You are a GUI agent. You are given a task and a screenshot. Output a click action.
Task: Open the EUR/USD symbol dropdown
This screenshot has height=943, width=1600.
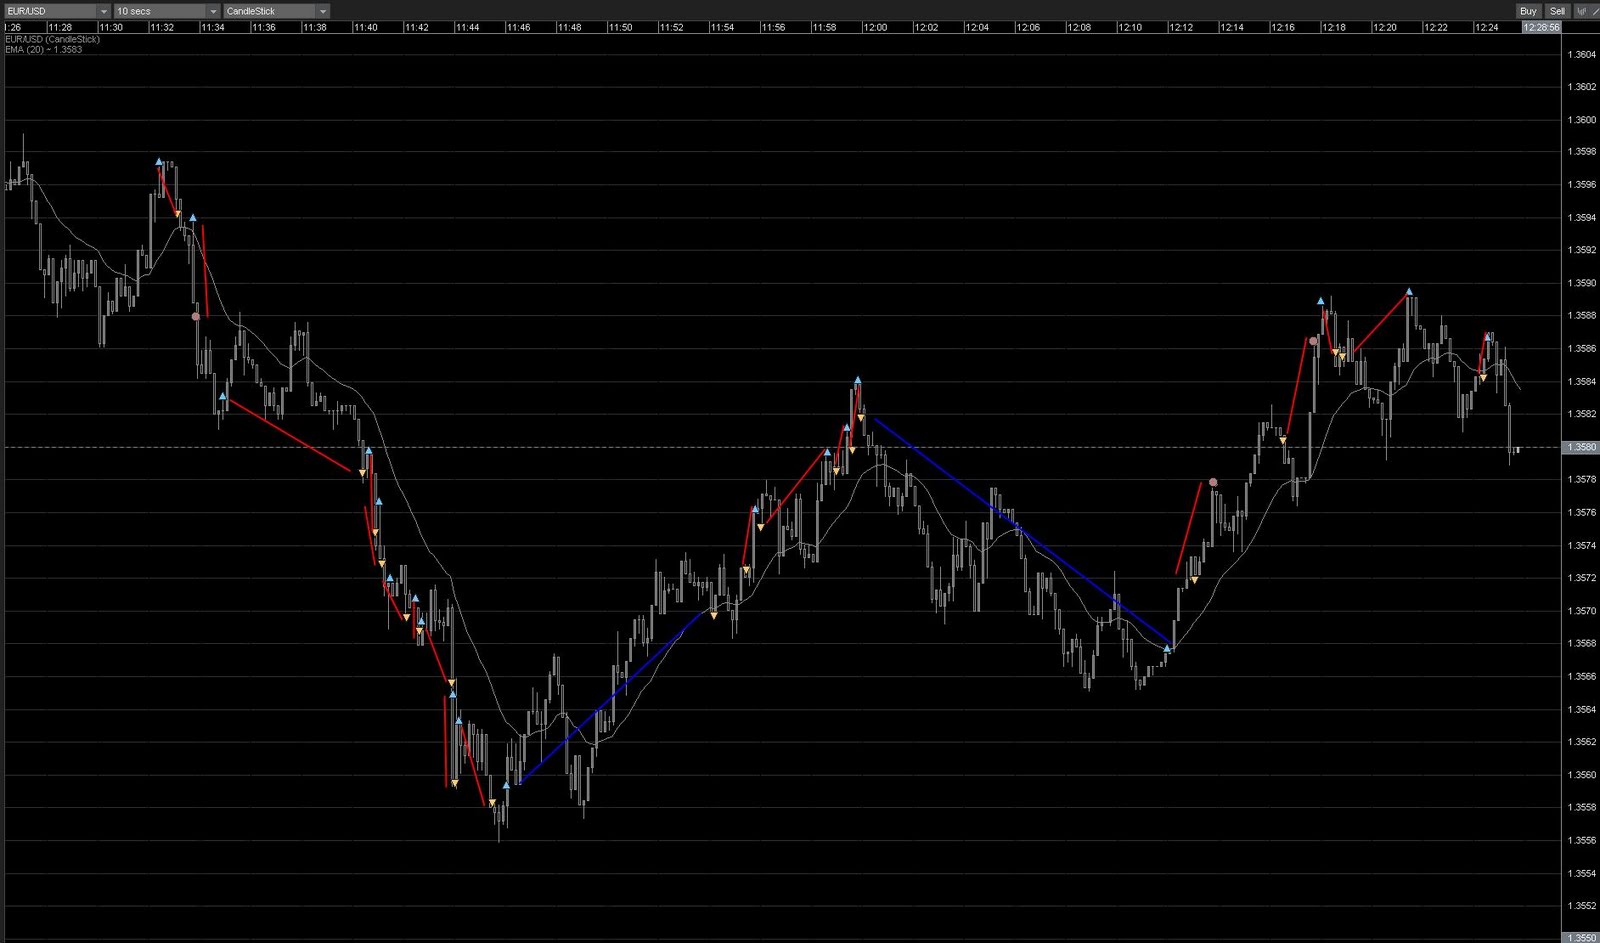click(x=56, y=11)
